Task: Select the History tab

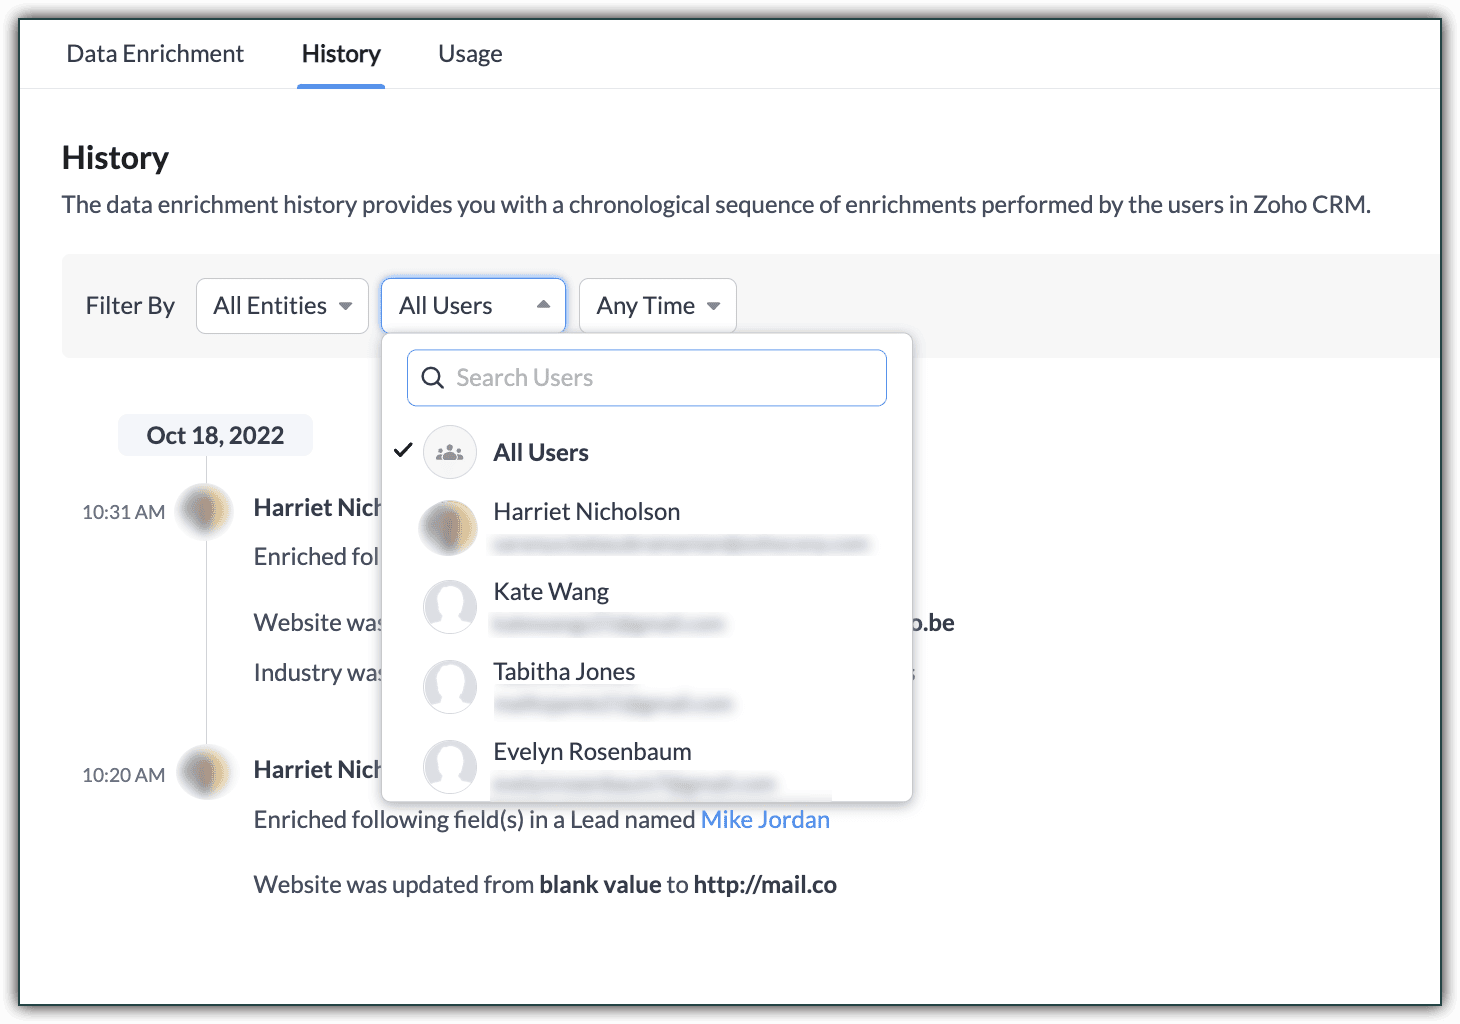Action: pos(341,54)
